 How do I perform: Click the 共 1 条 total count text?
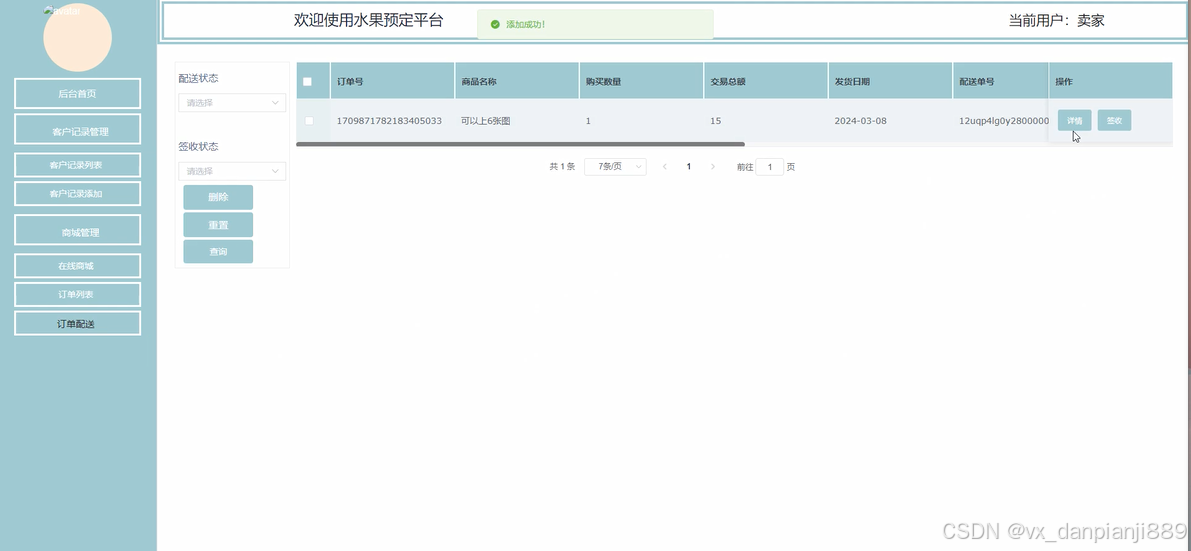(562, 166)
